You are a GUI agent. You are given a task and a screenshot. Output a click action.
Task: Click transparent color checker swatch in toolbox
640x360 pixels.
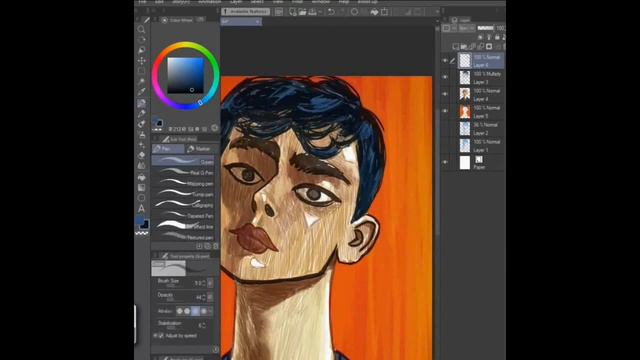142,233
